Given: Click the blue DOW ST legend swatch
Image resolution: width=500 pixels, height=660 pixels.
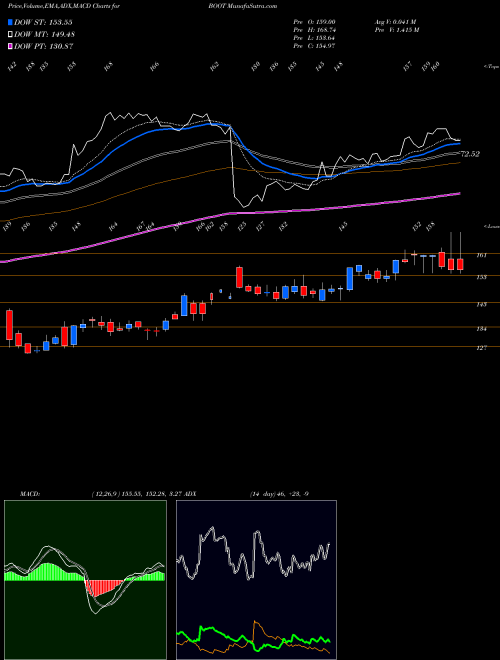Looking at the screenshot, I should tap(10, 22).
